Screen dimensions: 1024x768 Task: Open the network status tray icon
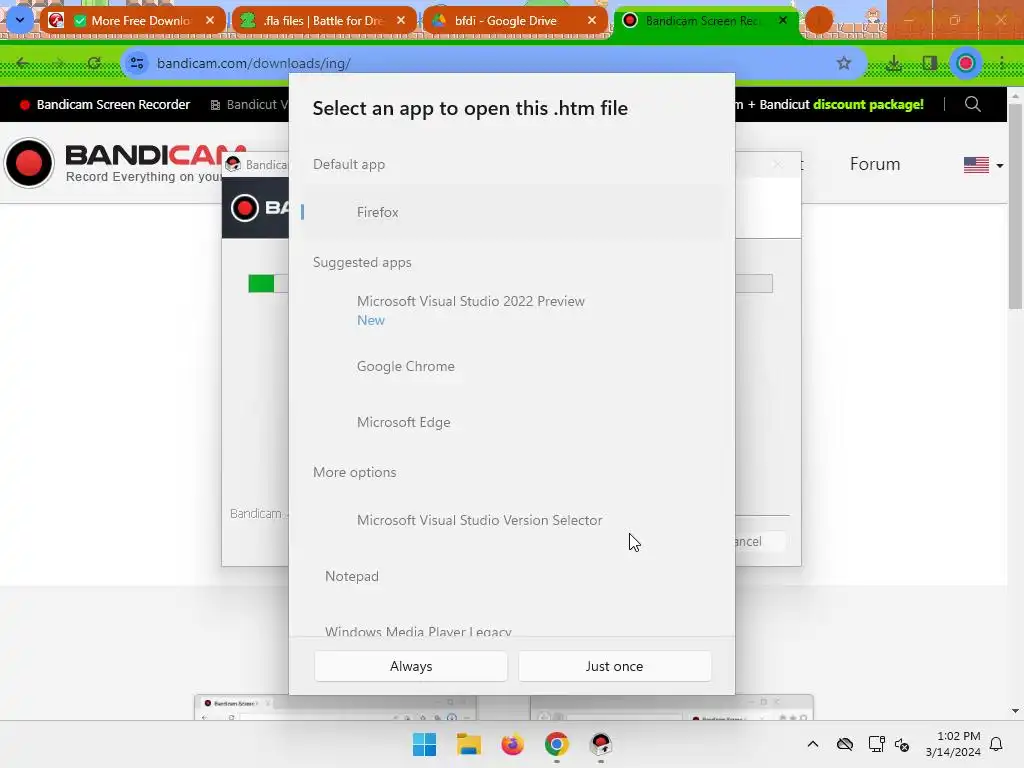tap(876, 744)
